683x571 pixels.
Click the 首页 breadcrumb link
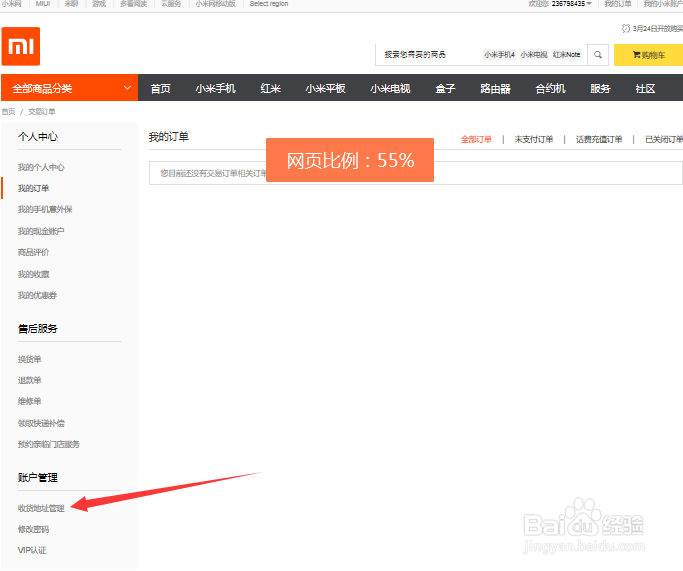8,111
